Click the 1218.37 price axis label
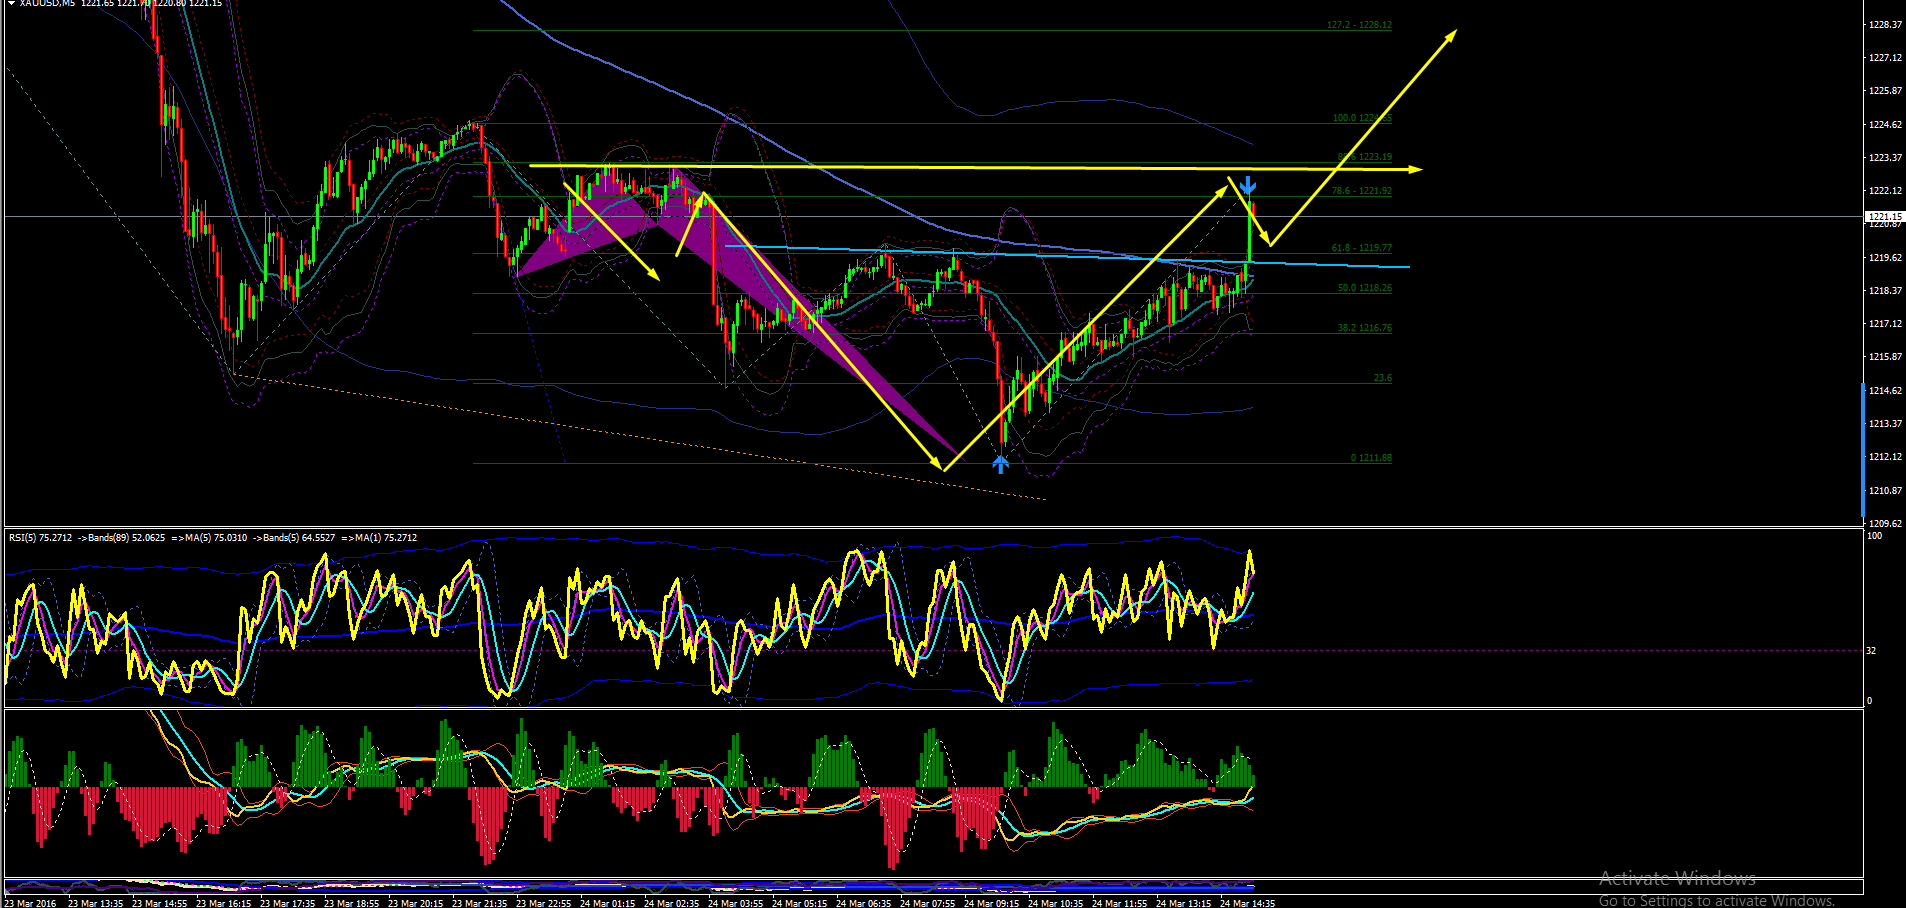The width and height of the screenshot is (1906, 908). [x=1885, y=291]
